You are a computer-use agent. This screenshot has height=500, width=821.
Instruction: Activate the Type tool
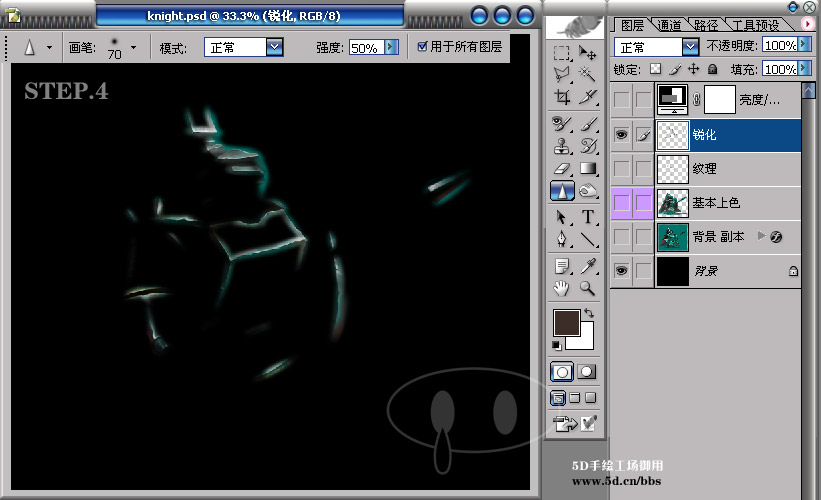point(587,217)
